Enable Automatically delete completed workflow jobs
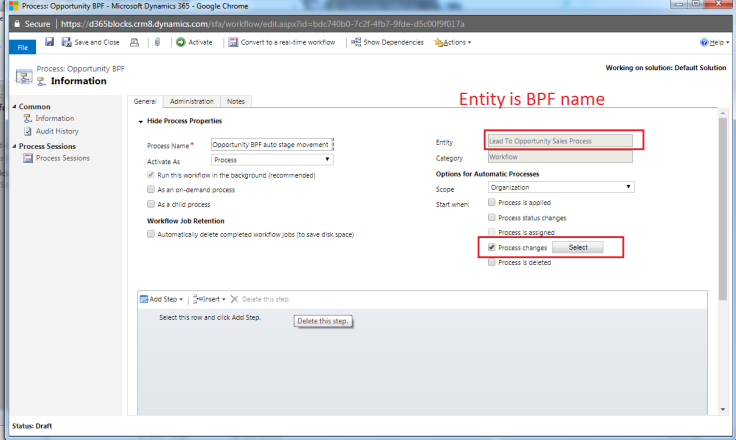Image resolution: width=736 pixels, height=440 pixels. click(151, 234)
